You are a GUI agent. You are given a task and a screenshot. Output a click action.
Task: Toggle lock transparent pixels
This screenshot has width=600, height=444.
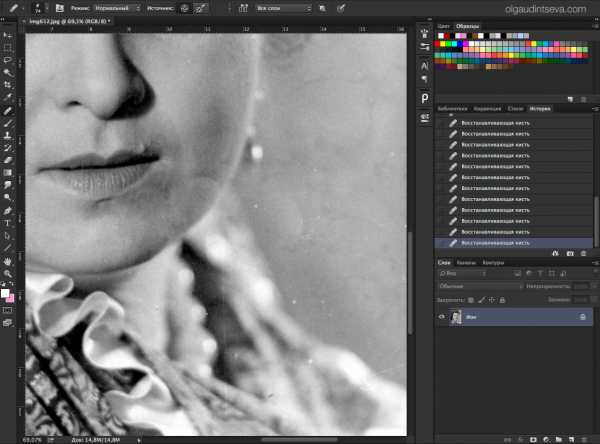[471, 300]
